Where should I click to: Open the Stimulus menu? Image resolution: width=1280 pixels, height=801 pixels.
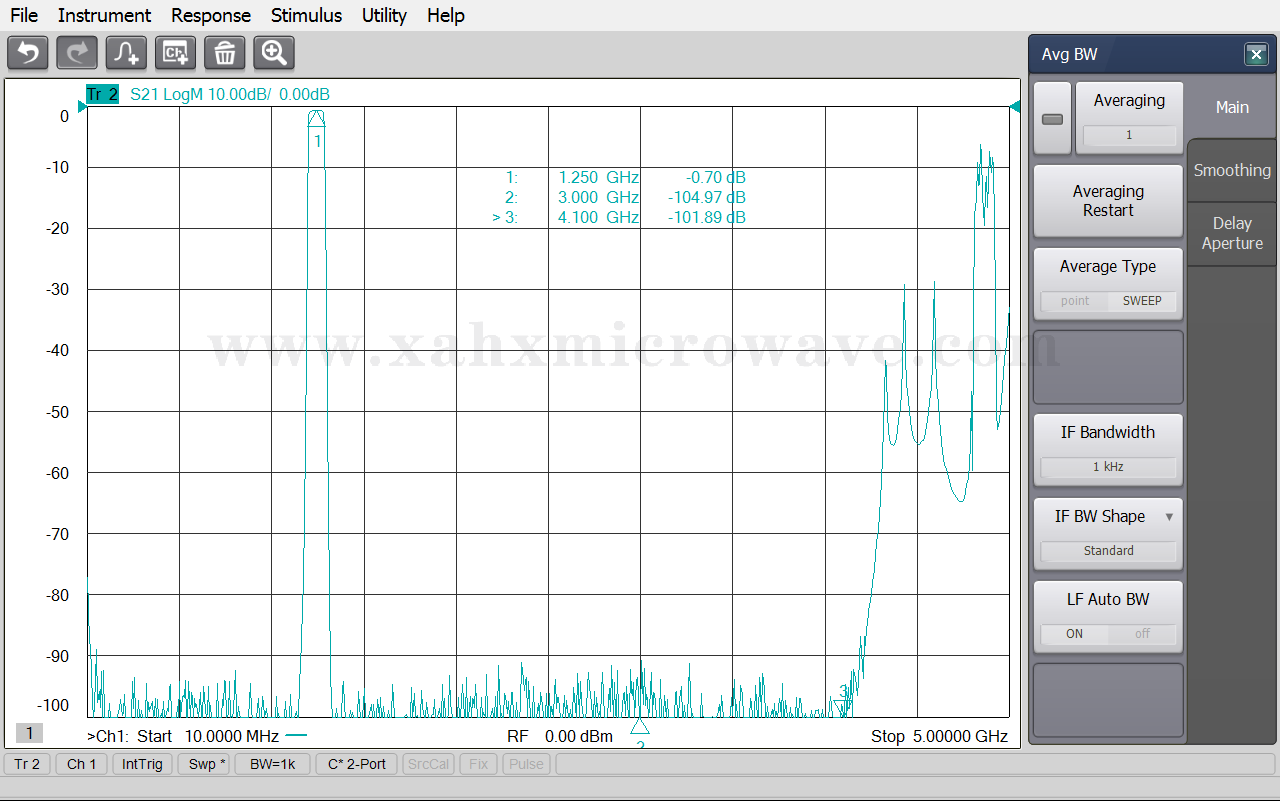306,15
